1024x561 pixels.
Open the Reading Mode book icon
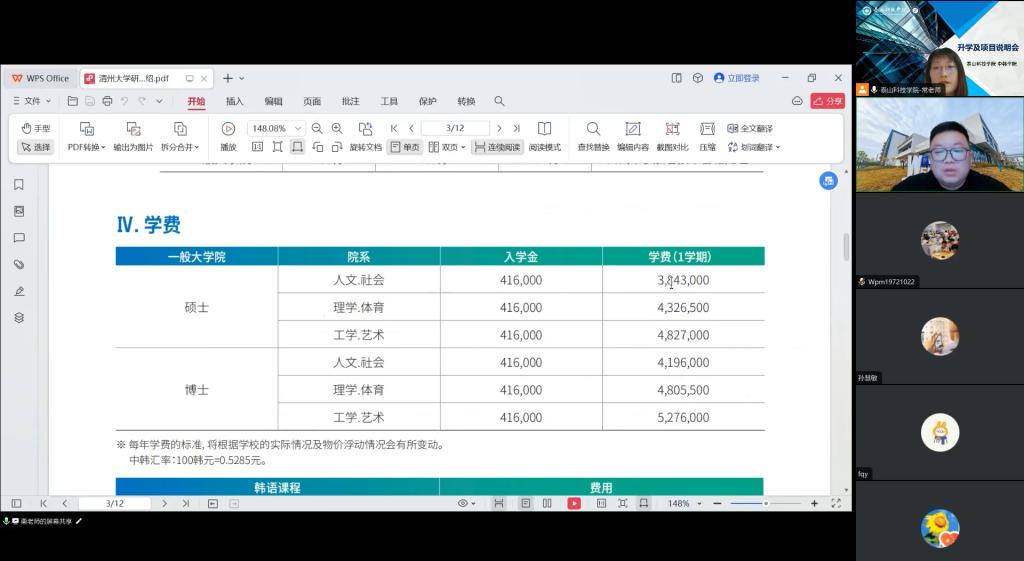tap(544, 129)
